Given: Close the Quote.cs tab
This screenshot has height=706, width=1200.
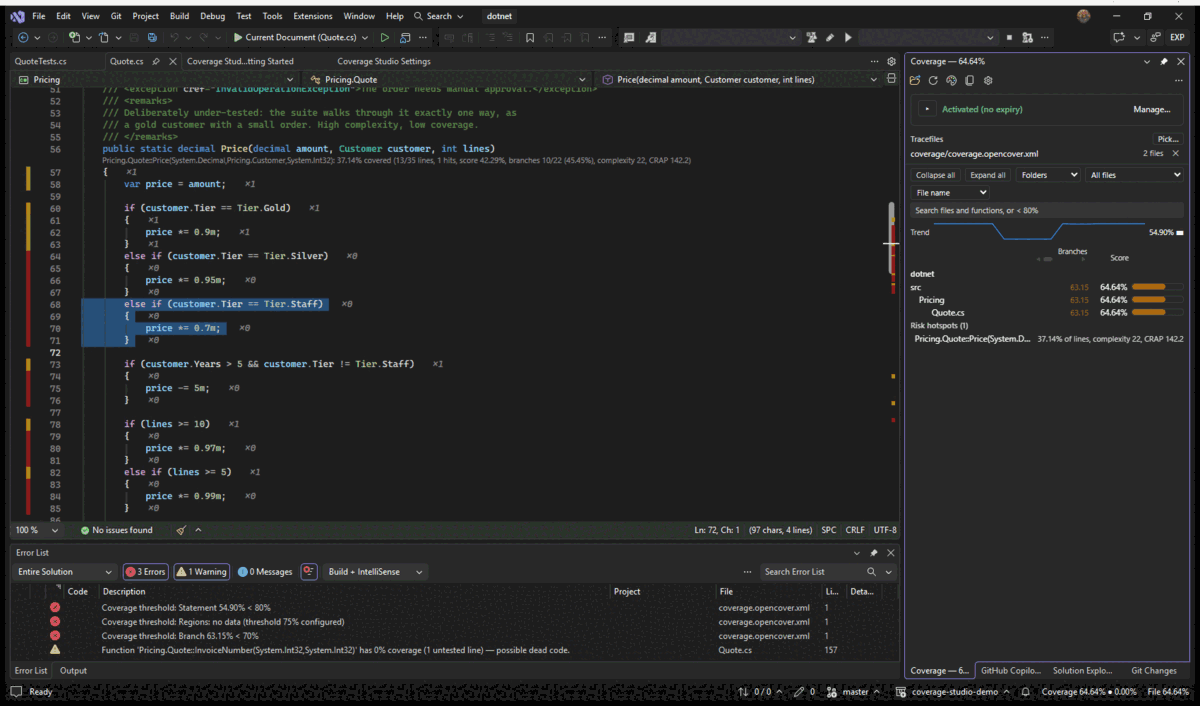Looking at the screenshot, I should point(172,61).
